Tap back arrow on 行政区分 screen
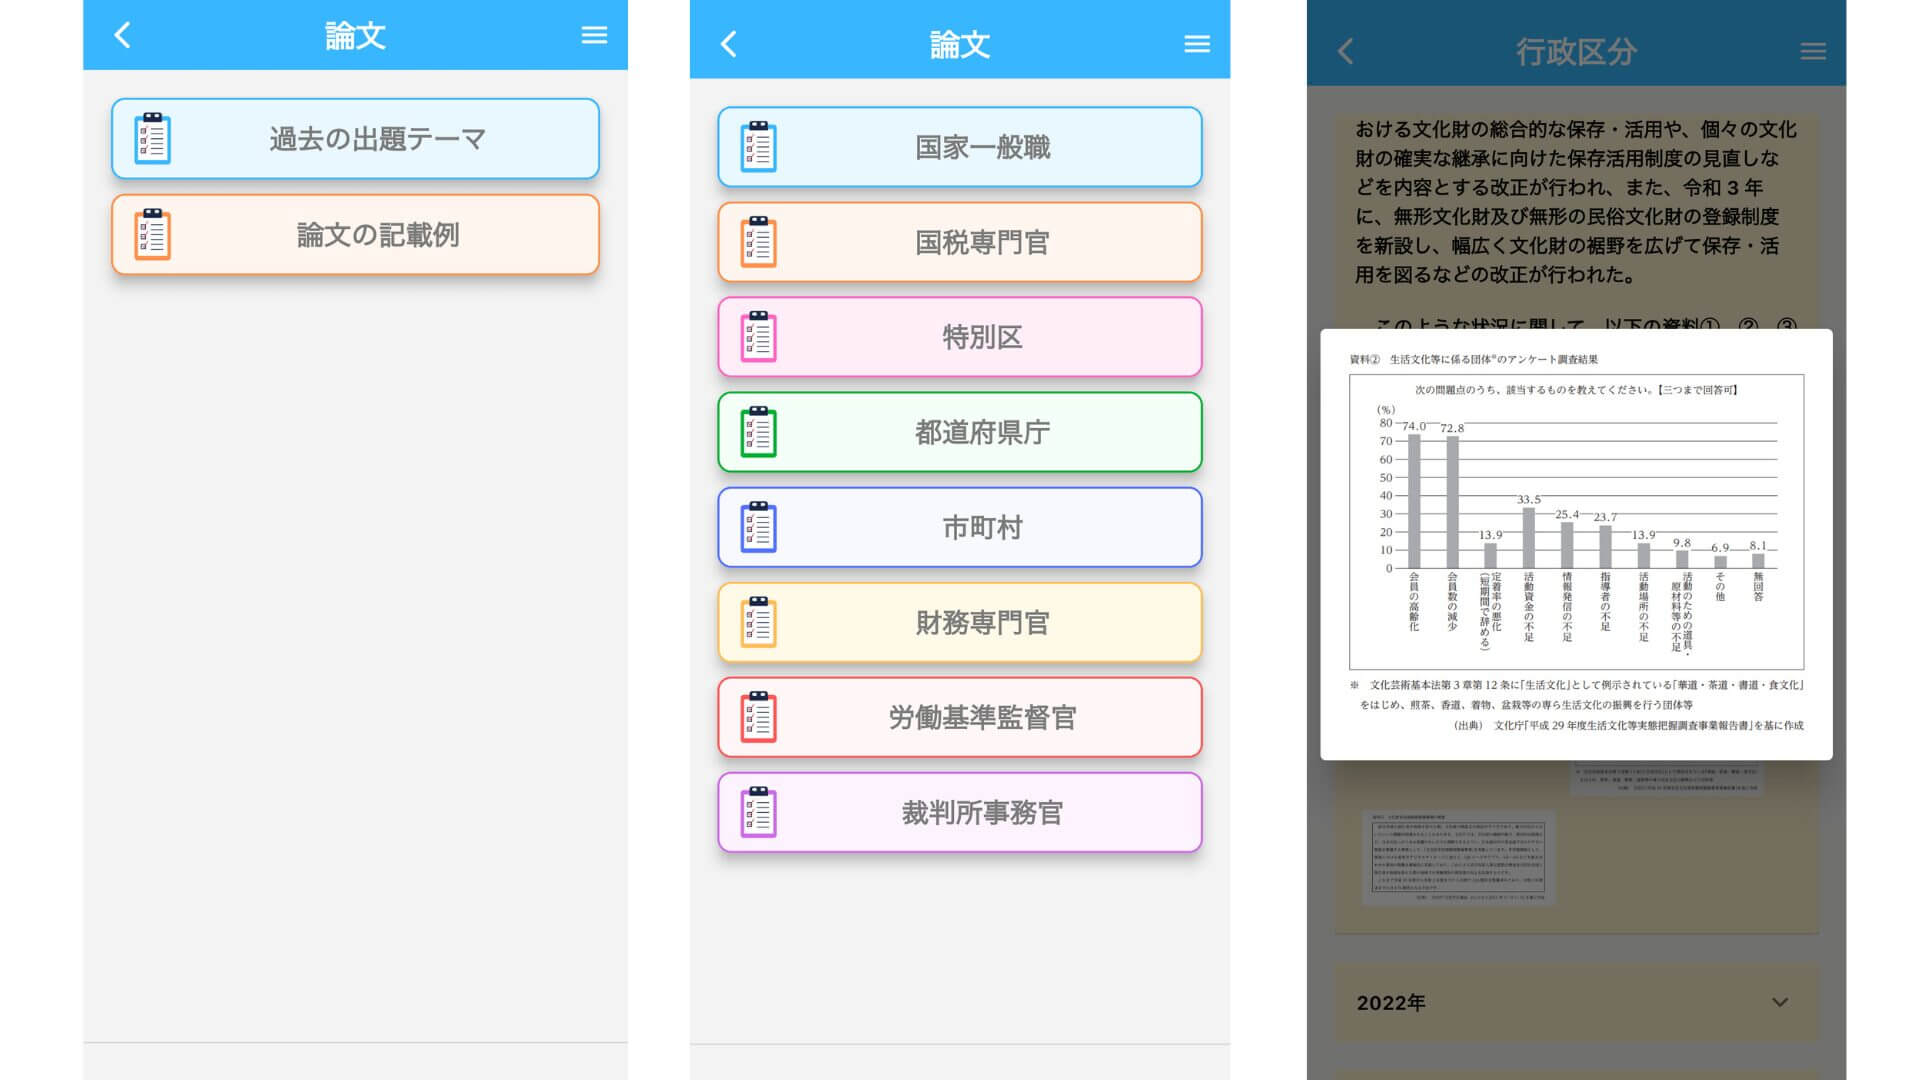Screen dimensions: 1920x1080 click(x=1346, y=52)
